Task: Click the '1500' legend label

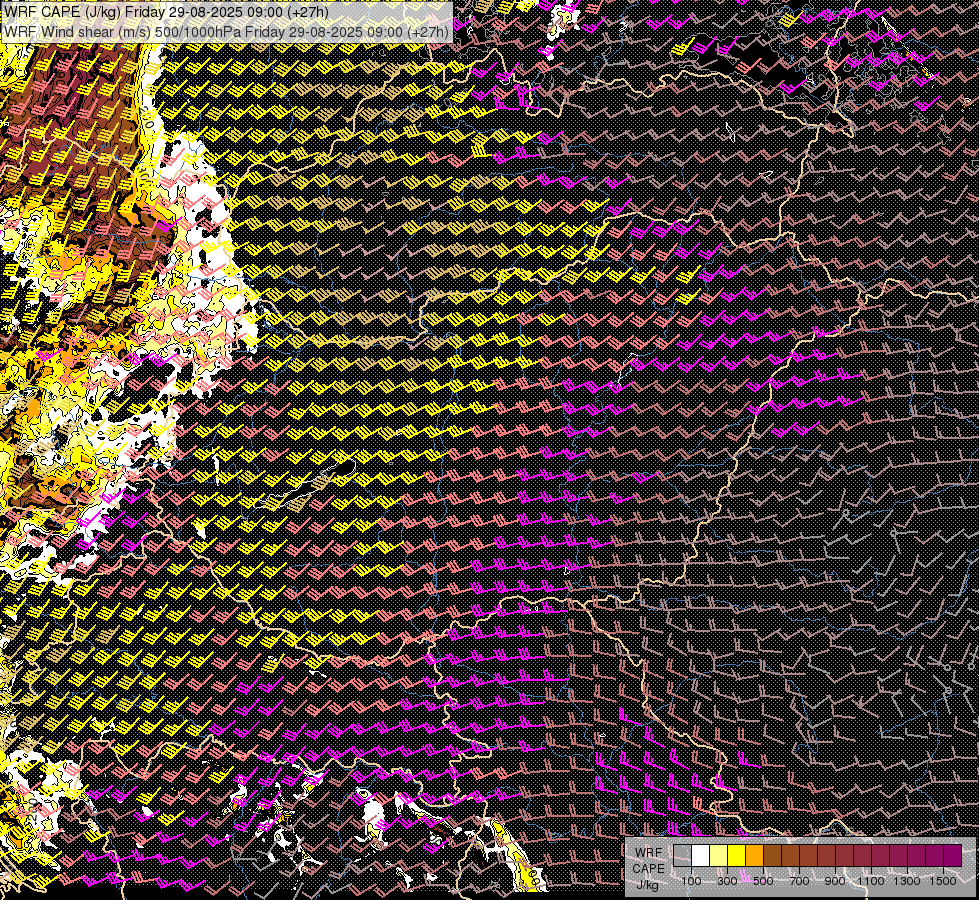Action: coord(943,881)
